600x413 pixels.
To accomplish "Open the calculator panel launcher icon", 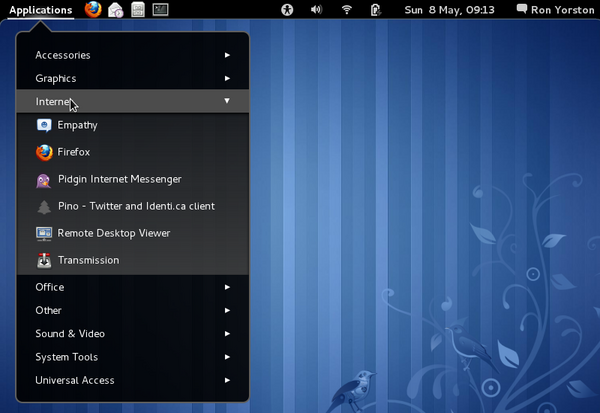I will point(138,10).
